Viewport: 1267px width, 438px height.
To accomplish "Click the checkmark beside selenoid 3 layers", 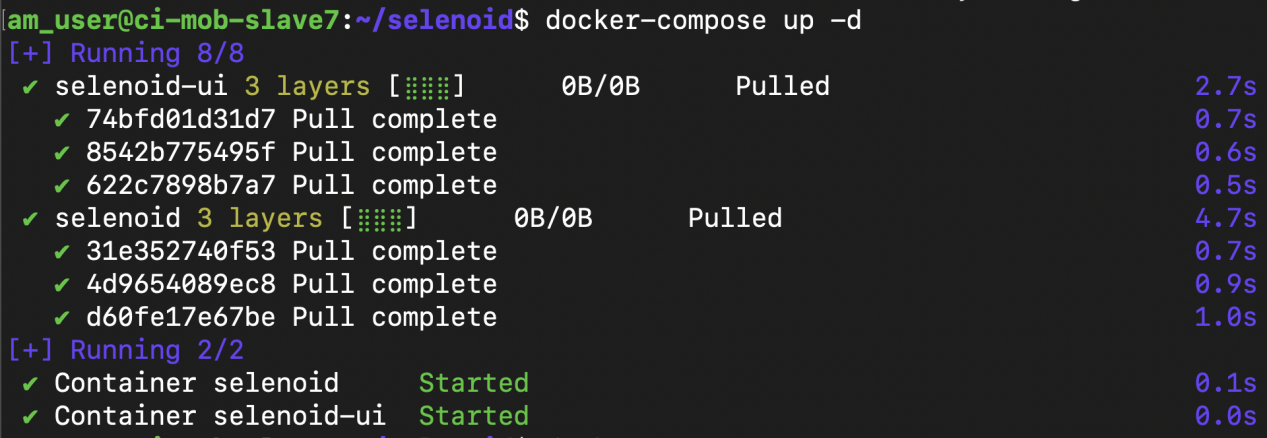I will click(x=30, y=219).
